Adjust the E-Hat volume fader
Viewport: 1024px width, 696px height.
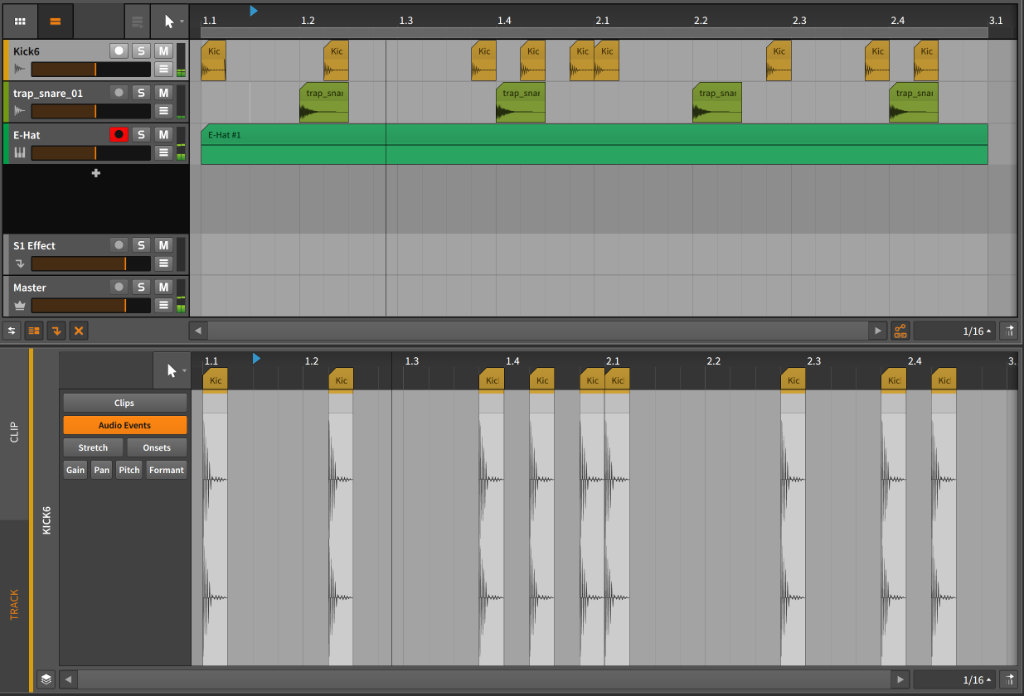[x=91, y=153]
